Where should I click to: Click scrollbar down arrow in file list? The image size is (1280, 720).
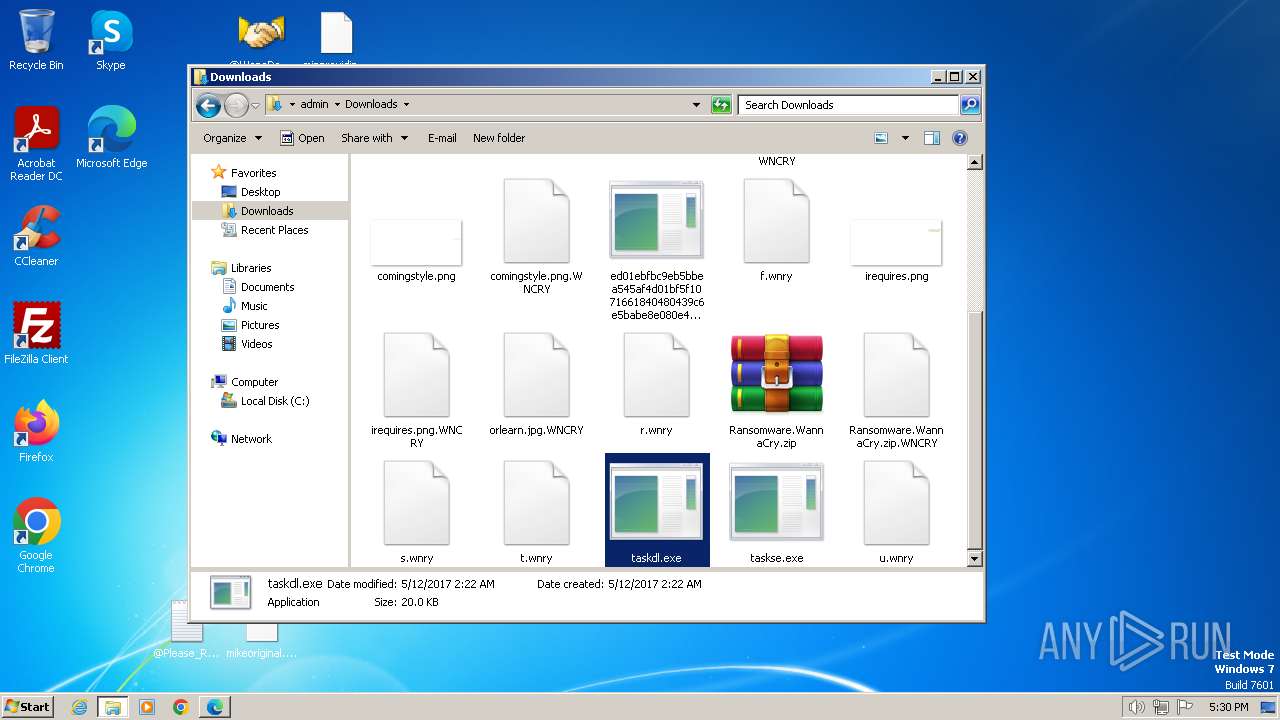[975, 559]
